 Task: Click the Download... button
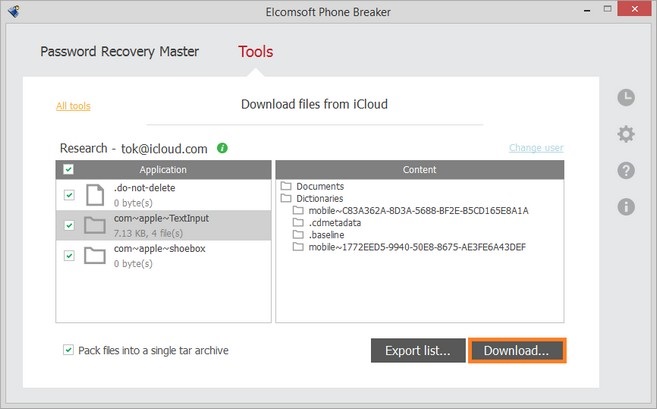[x=516, y=351]
